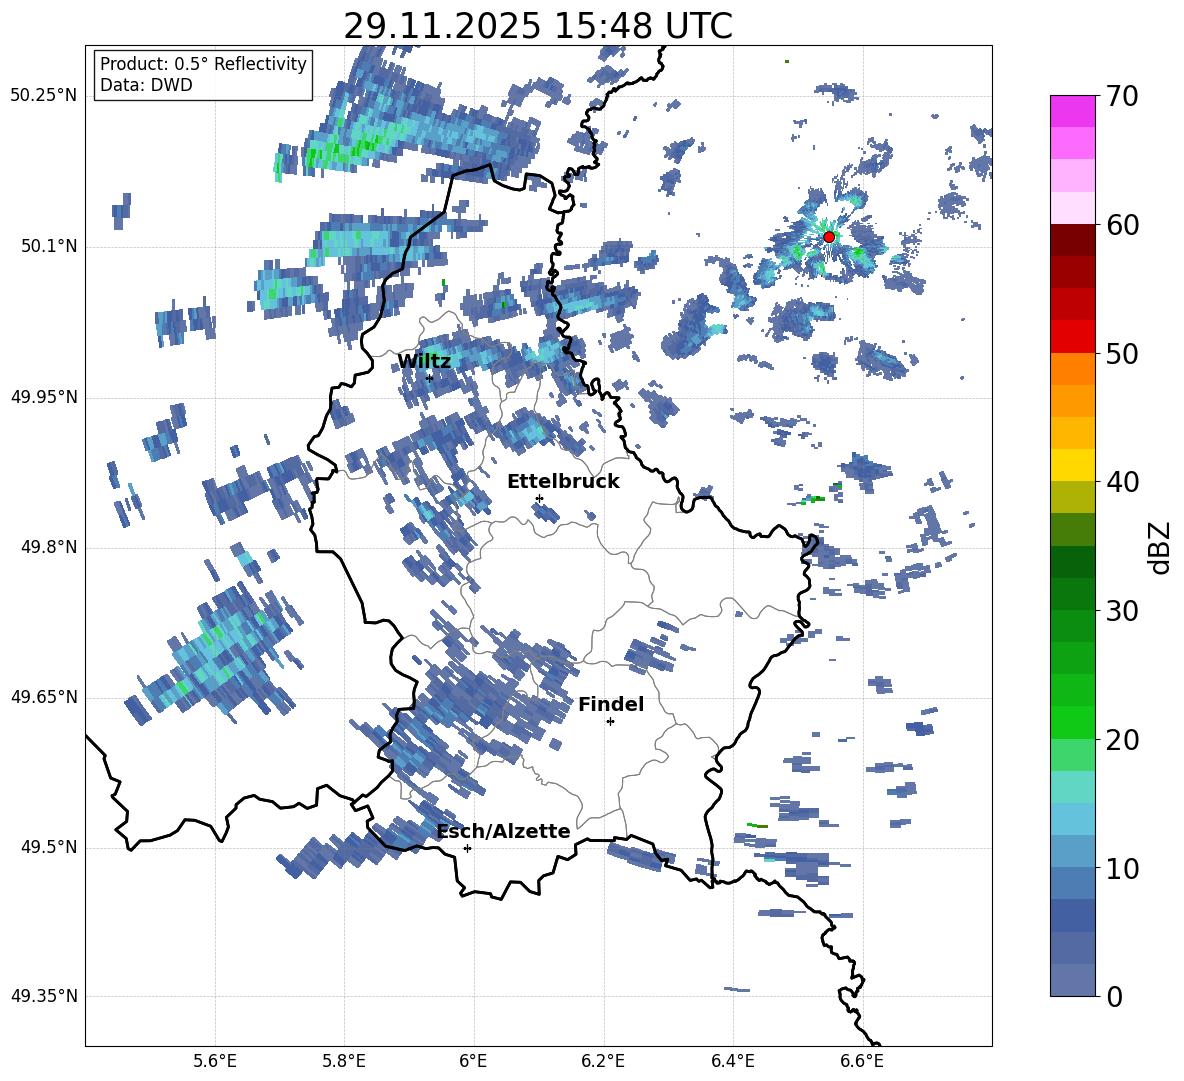Click the title 29.11.2025 15:48 UTC
The height and width of the screenshot is (1081, 1184).
tap(538, 26)
